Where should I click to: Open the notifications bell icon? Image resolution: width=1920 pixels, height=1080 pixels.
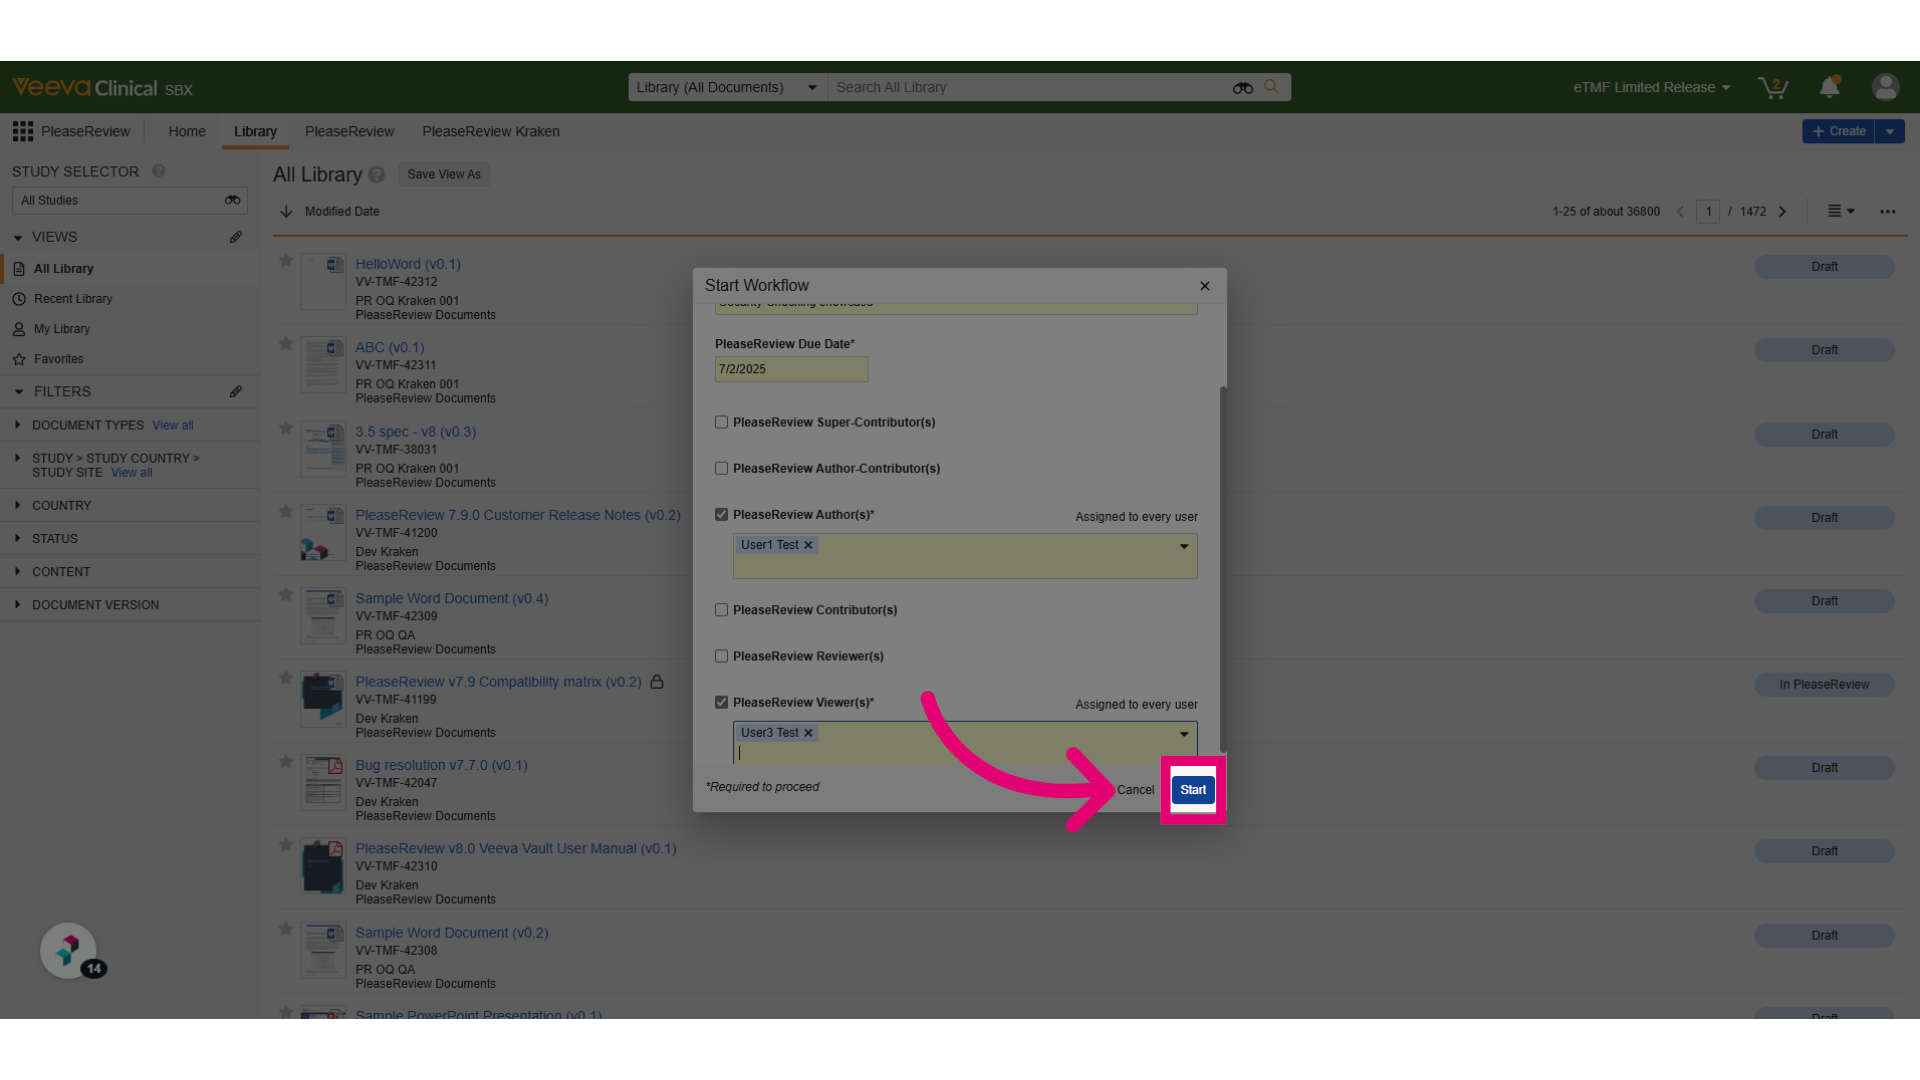tap(1829, 87)
